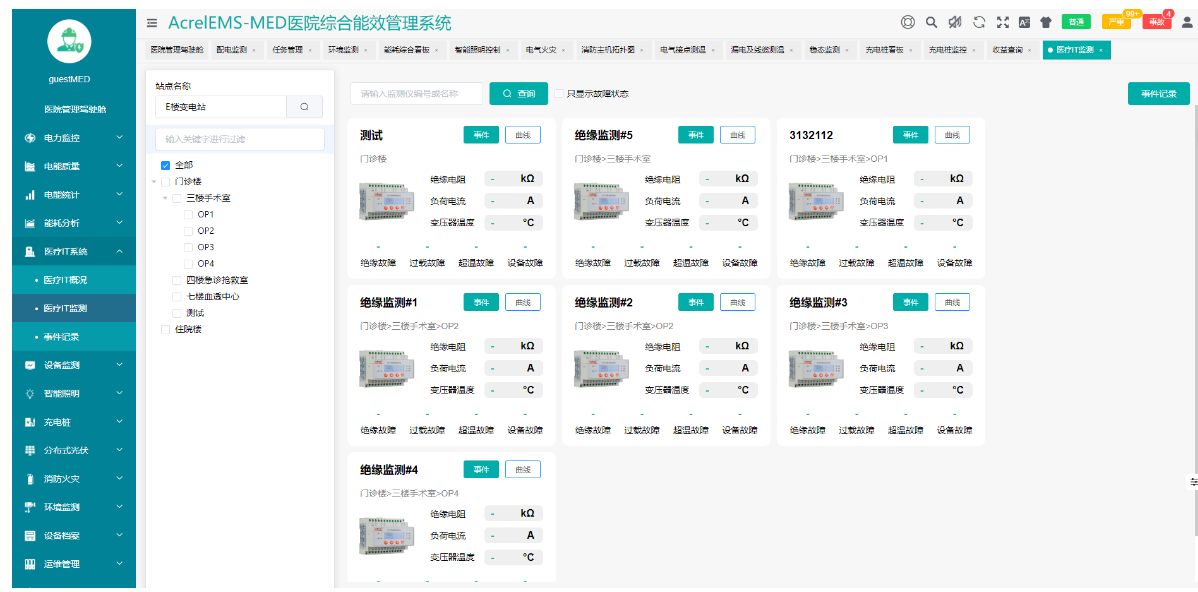This screenshot has height=592, width=1198.
Task: Uncheck the 全部 checkbox in tree
Action: (166, 165)
